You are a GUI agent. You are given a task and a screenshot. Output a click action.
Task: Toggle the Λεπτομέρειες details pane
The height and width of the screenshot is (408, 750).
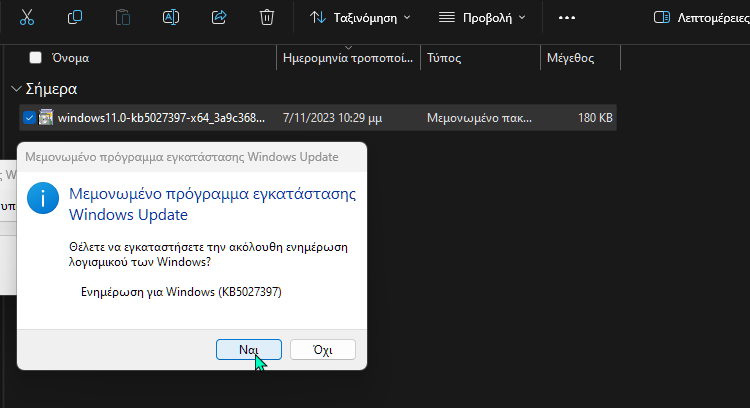(x=701, y=18)
